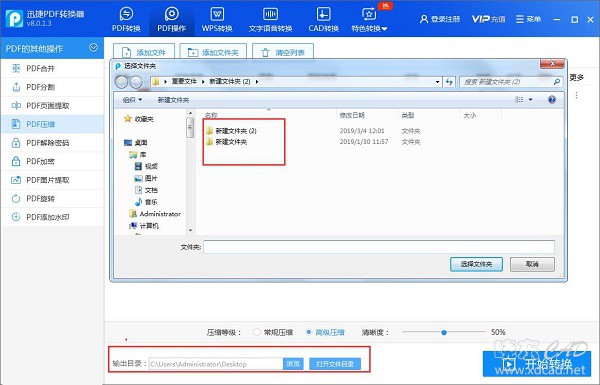Viewport: 600px width, 385px height.
Task: Select PDF分割 in sidebar
Action: (x=52, y=87)
